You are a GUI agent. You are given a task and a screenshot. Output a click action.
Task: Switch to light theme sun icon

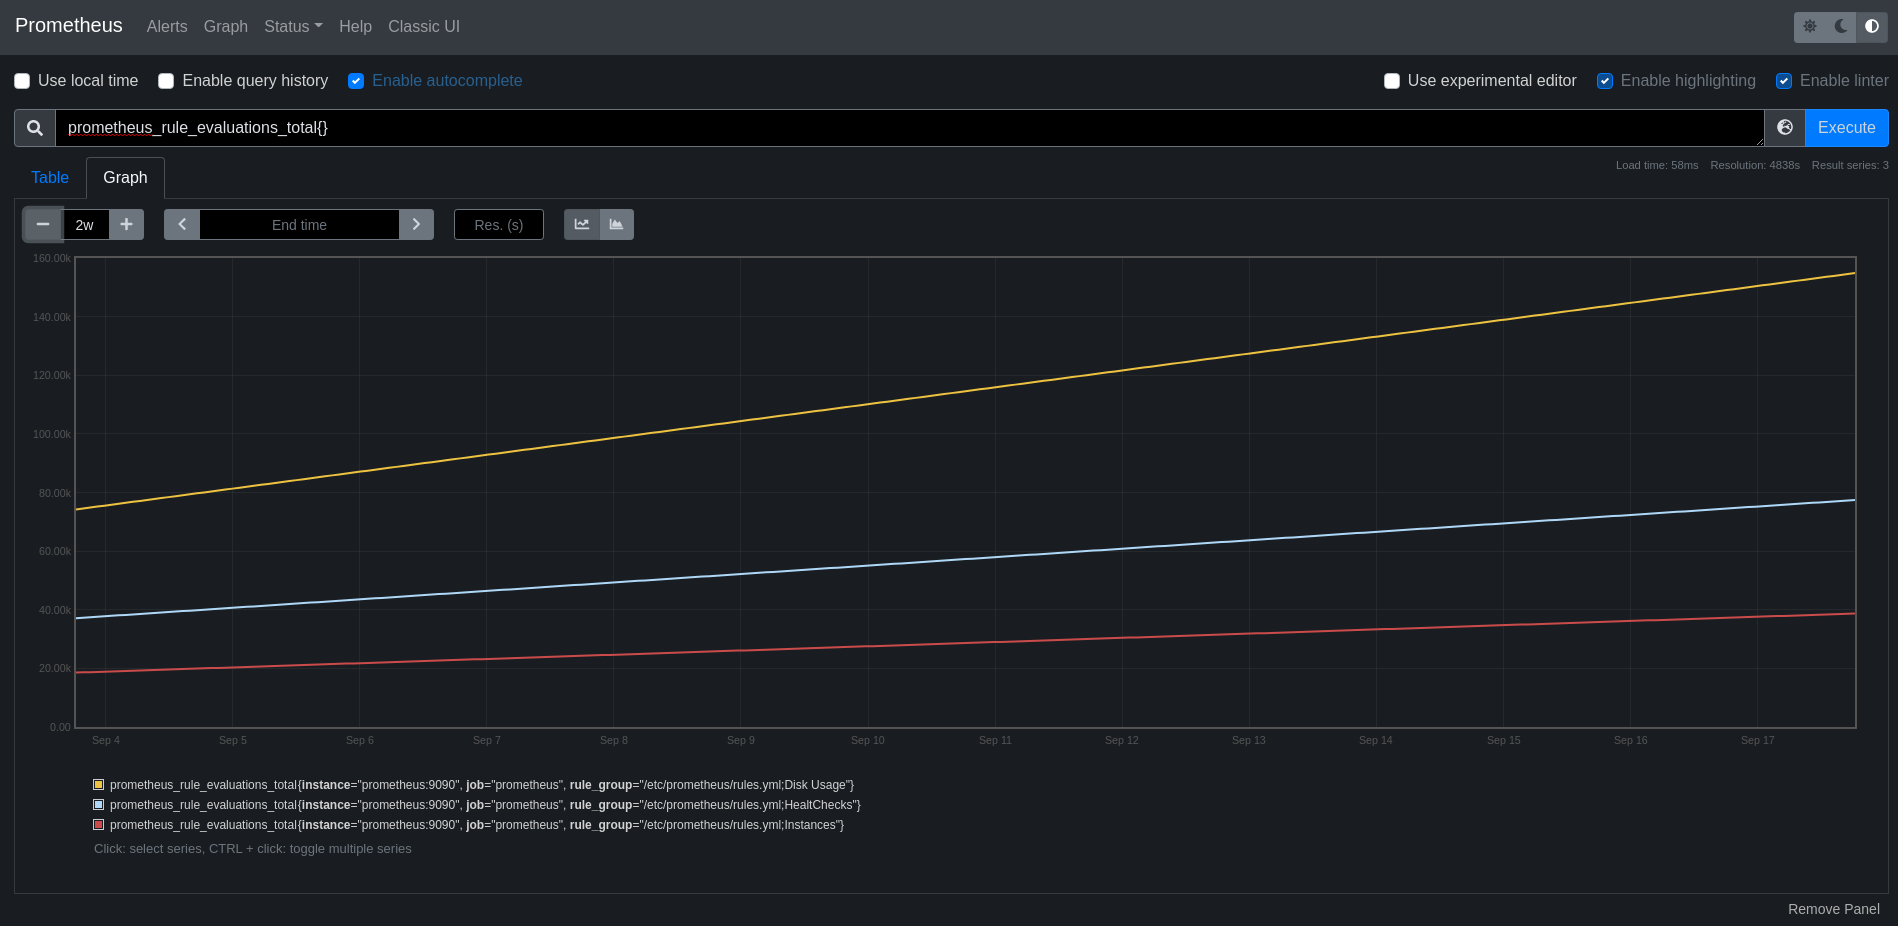[1810, 27]
